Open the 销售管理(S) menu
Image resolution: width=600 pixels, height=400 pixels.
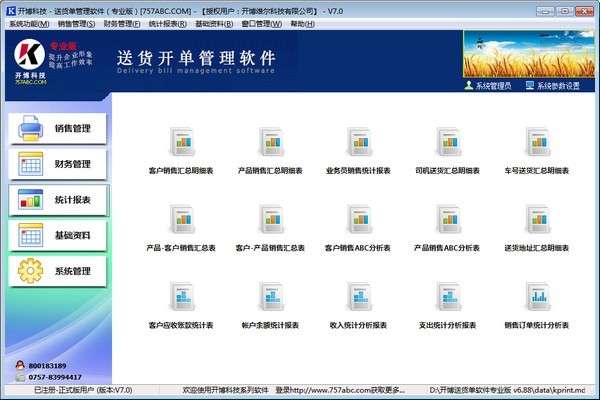pos(76,24)
